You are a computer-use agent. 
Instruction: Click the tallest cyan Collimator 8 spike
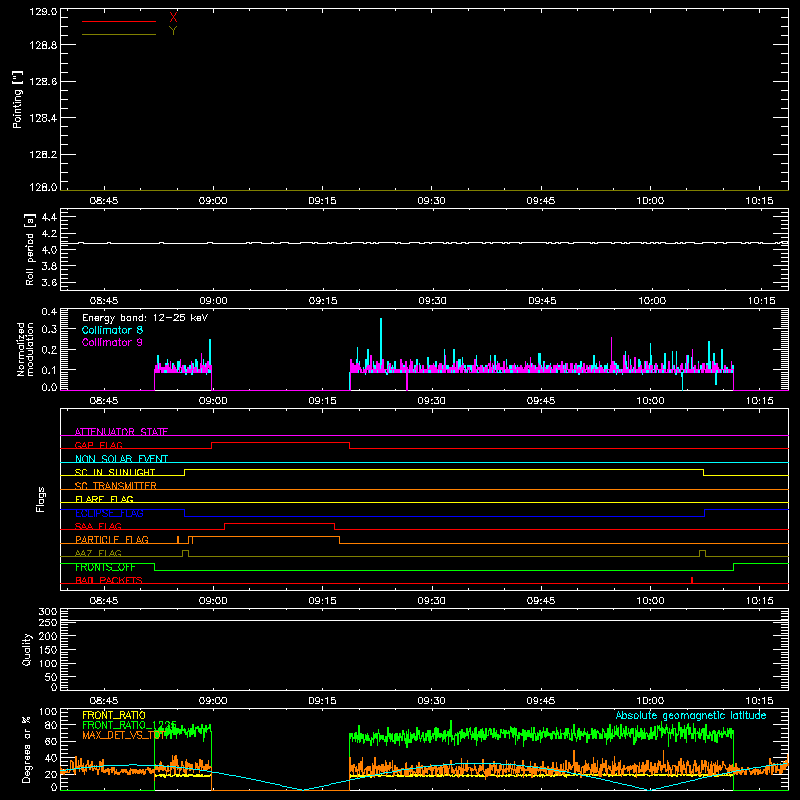381,342
